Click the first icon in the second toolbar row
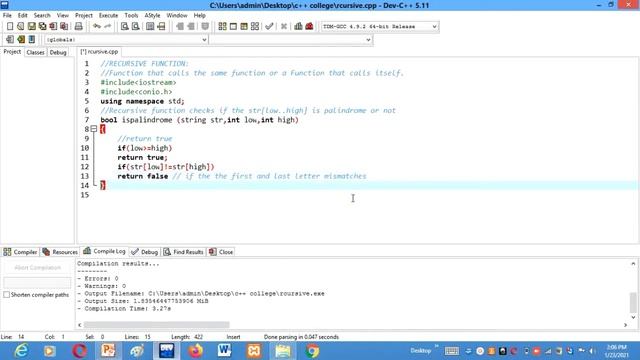This screenshot has width=640, height=360. pos(10,39)
